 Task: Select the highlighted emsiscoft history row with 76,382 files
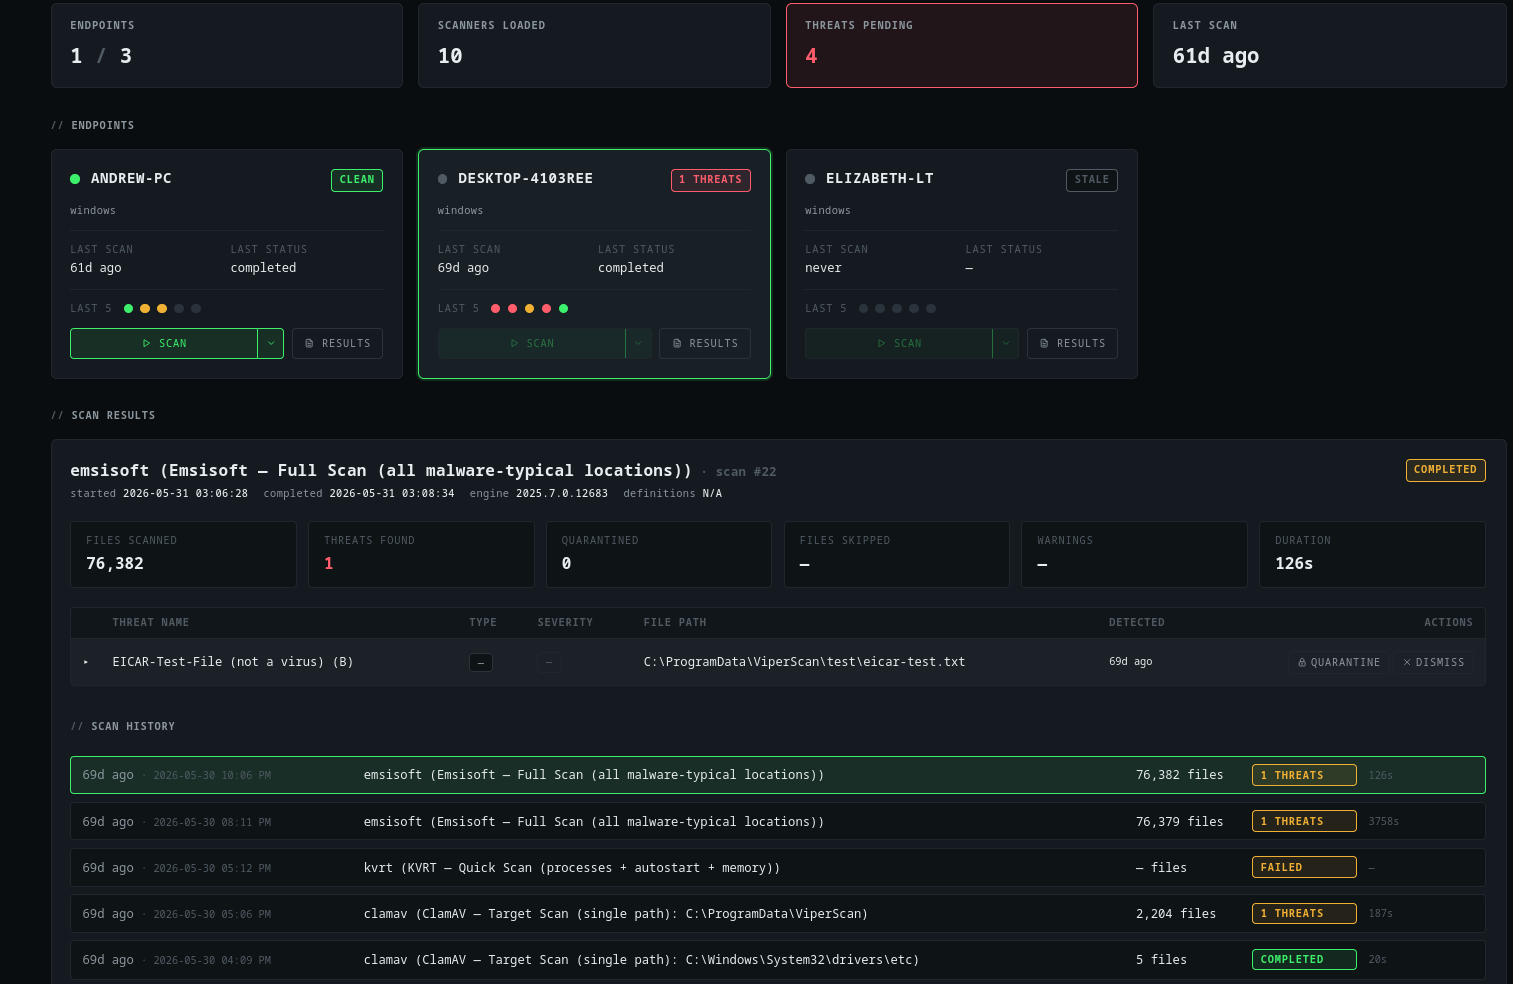coord(778,775)
